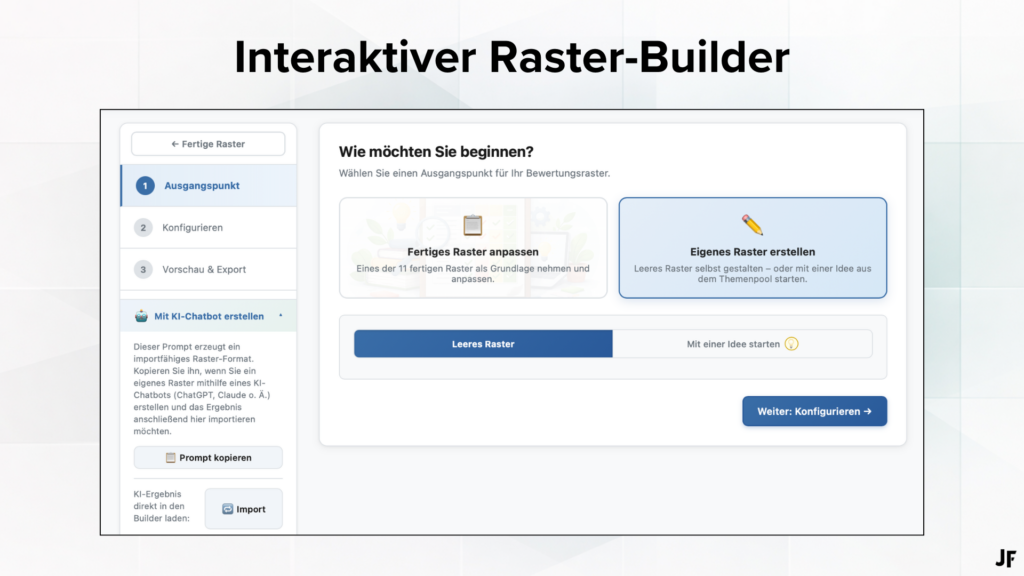Click the small arrow beside Mit KI-Chatbot erstellen
The image size is (1024, 576).
coord(280,315)
